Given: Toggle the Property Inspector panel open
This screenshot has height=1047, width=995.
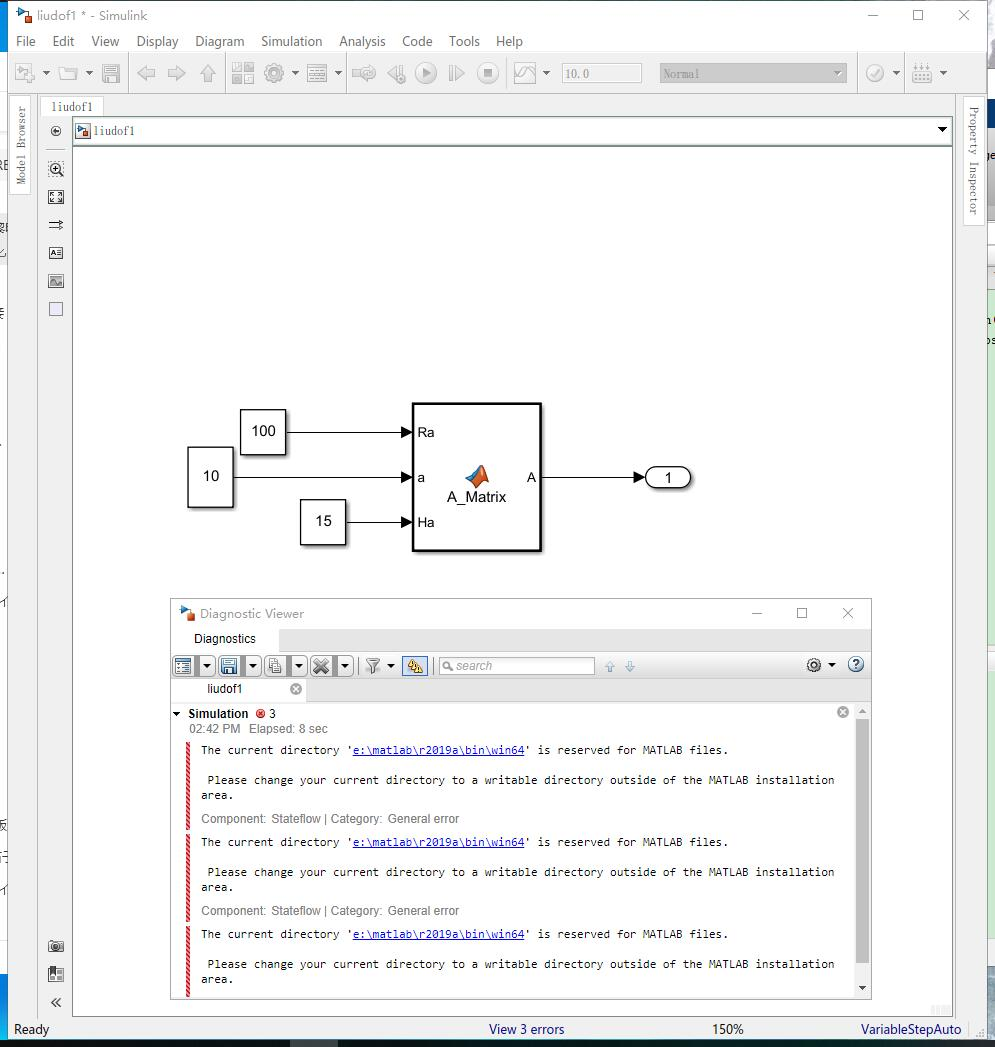Looking at the screenshot, I should (x=973, y=160).
